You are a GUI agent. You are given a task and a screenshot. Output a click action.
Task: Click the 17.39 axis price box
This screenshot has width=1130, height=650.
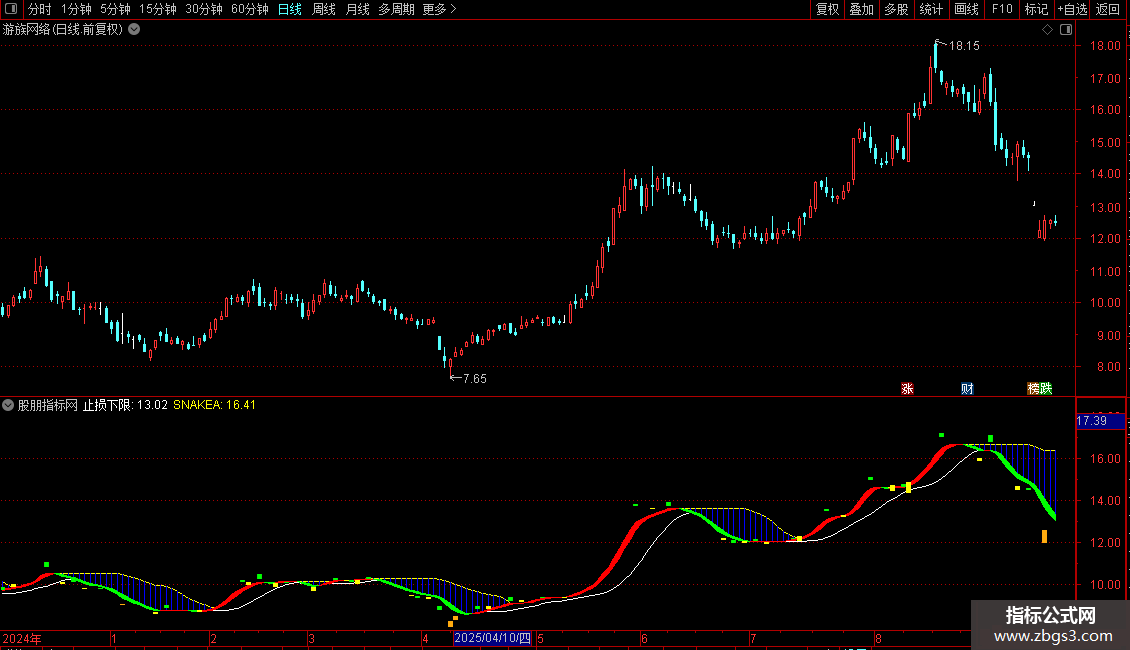click(1100, 421)
